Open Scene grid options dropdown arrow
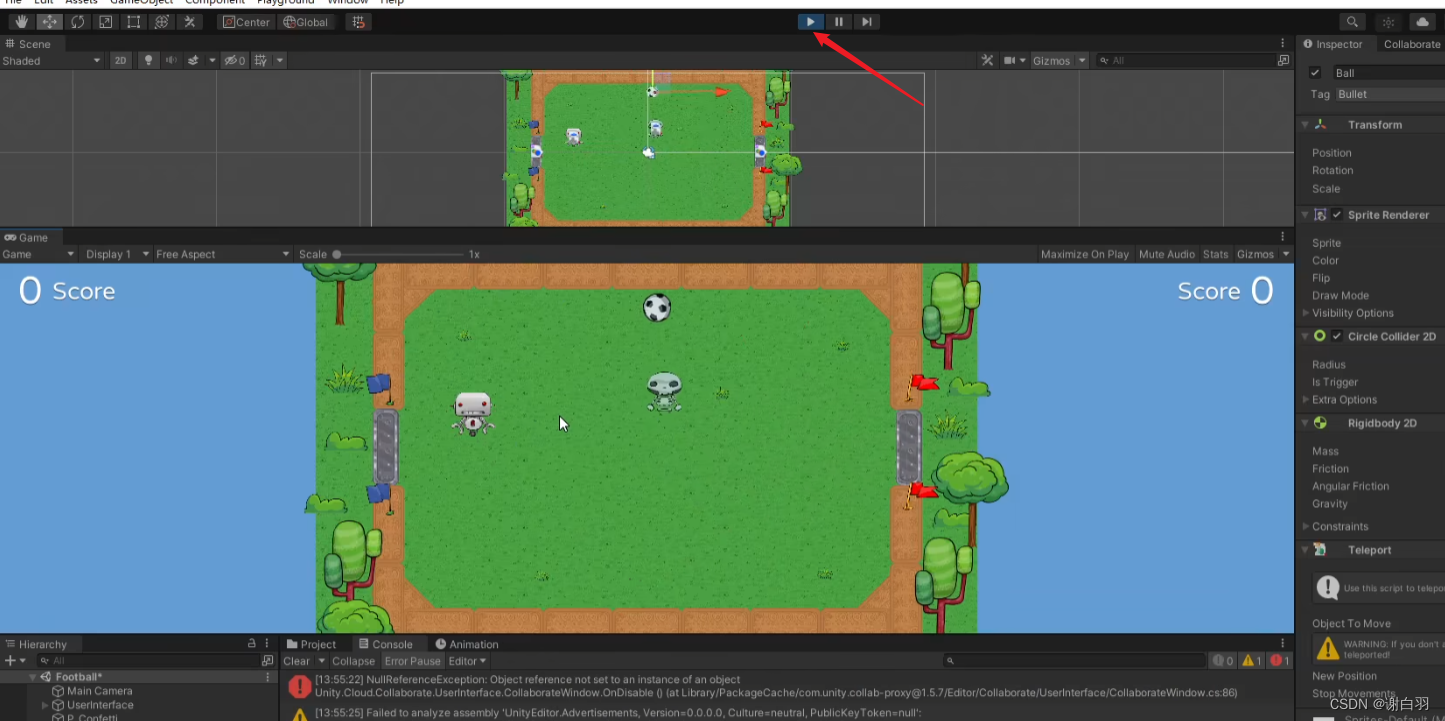1445x721 pixels. click(280, 60)
